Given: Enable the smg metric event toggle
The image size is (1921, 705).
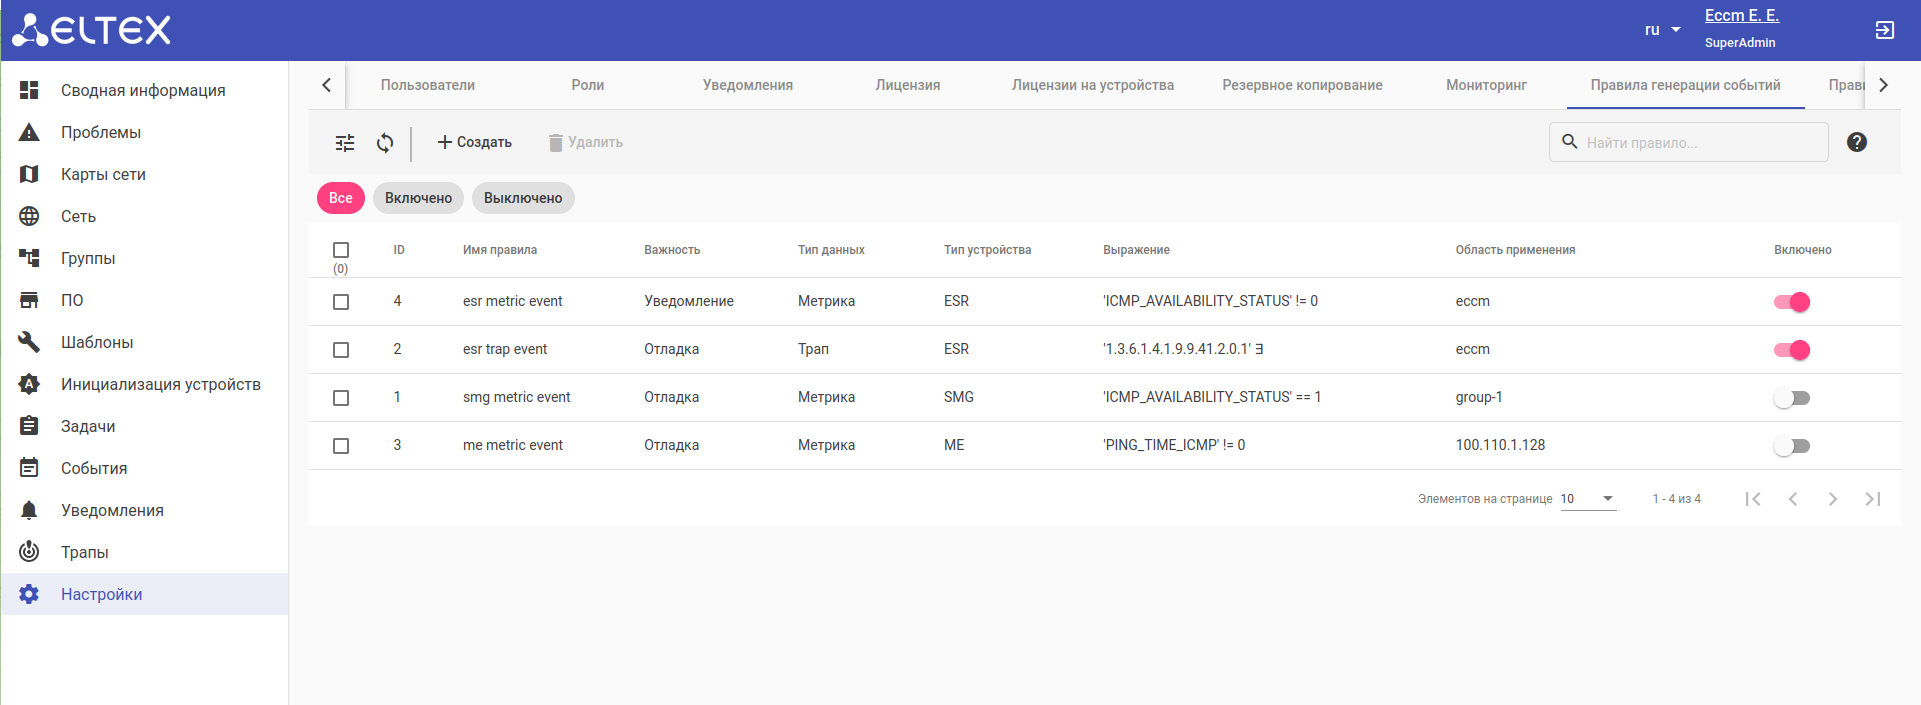Looking at the screenshot, I should pyautogui.click(x=1791, y=398).
